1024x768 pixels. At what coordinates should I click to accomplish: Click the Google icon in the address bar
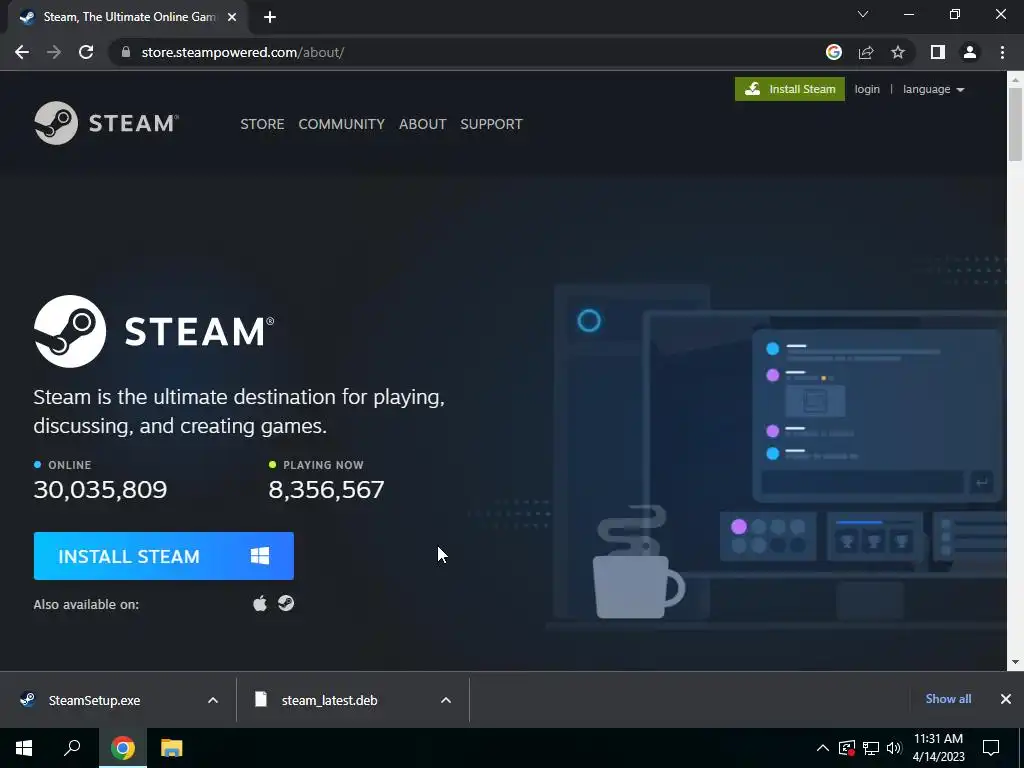834,52
